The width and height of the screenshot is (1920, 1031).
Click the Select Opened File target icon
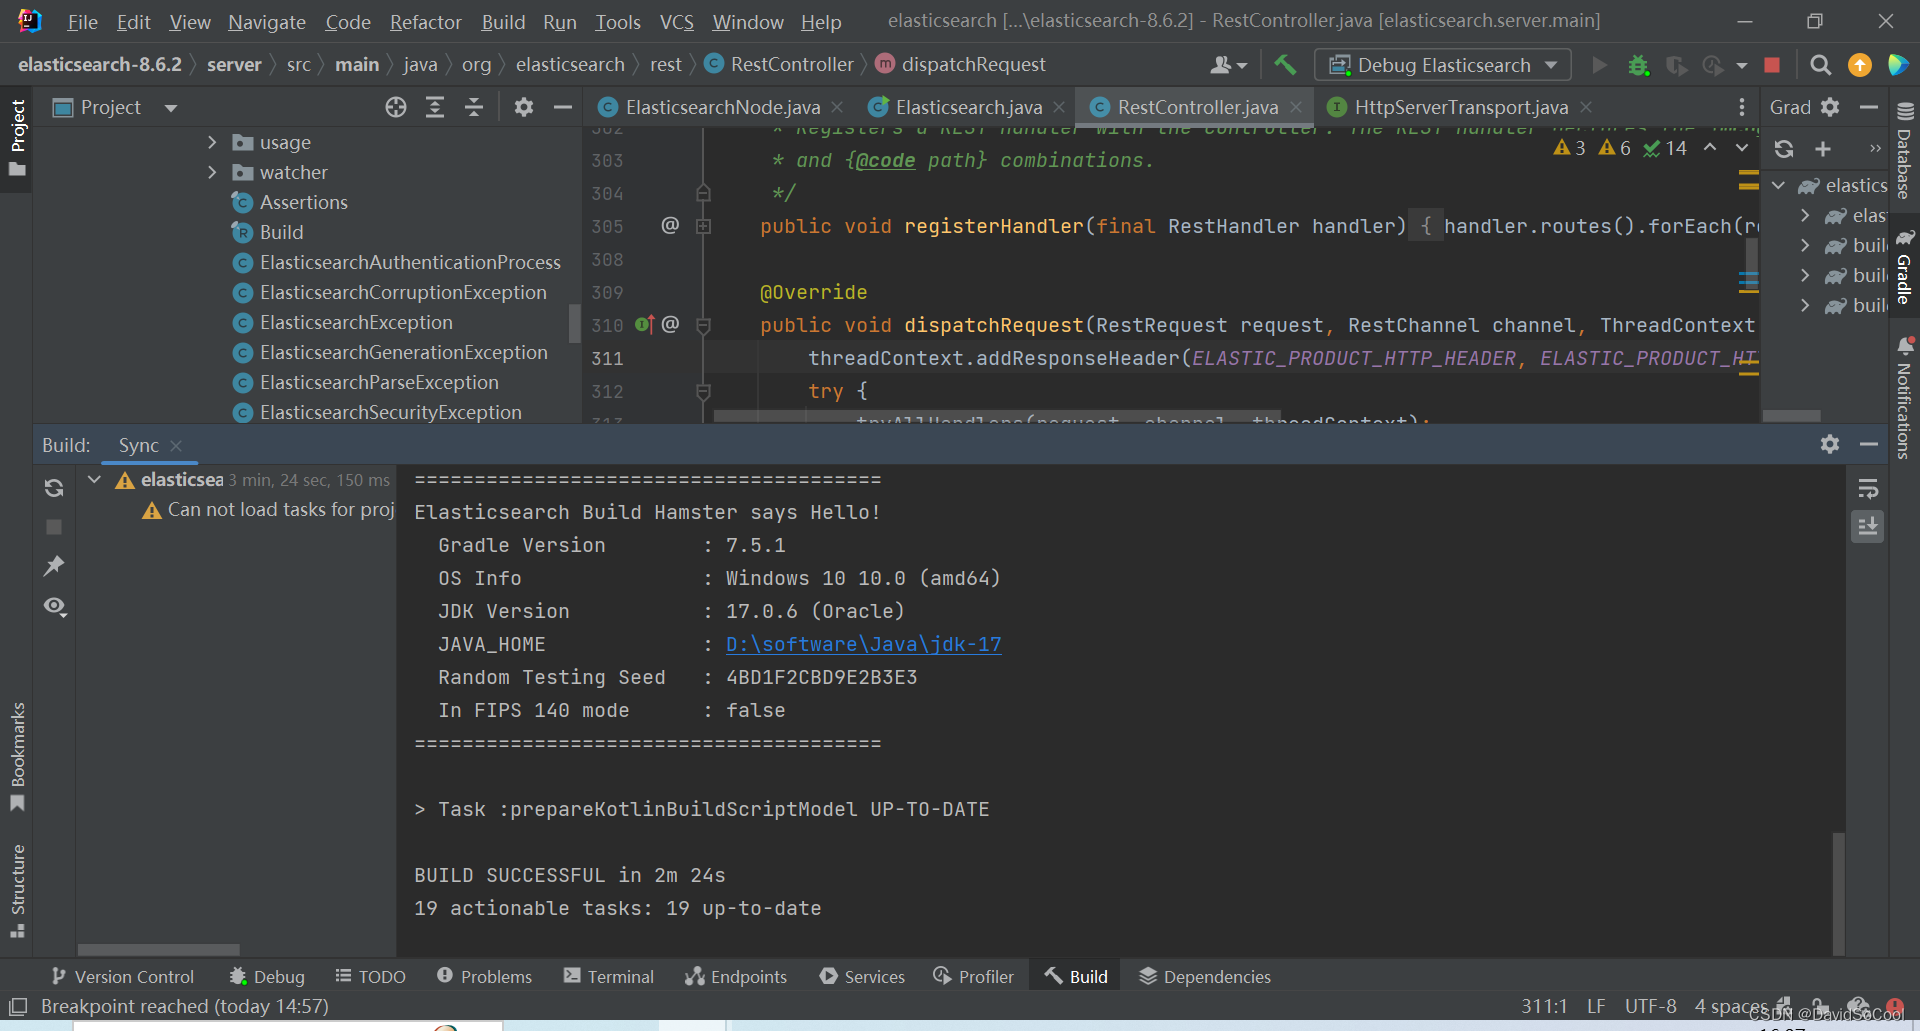pos(396,107)
